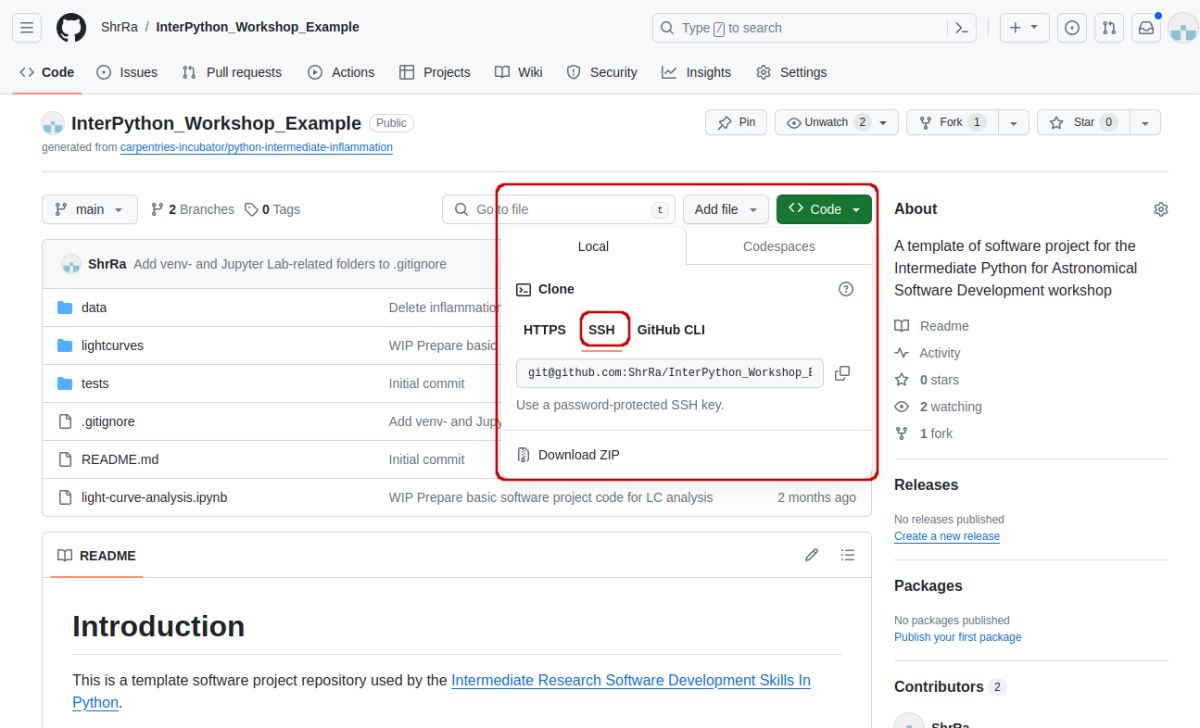Choose HTTPS clone method
The image size is (1200, 728).
(x=545, y=329)
